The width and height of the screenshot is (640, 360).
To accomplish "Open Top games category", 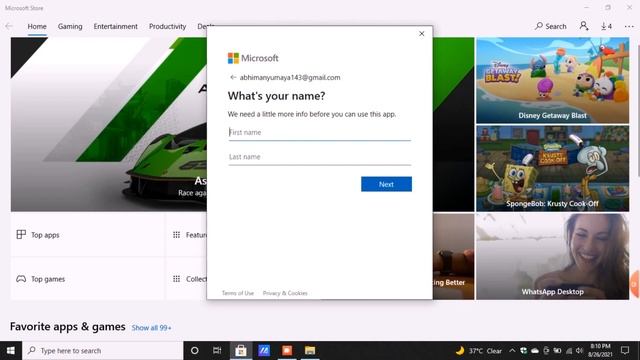I will click(88, 279).
